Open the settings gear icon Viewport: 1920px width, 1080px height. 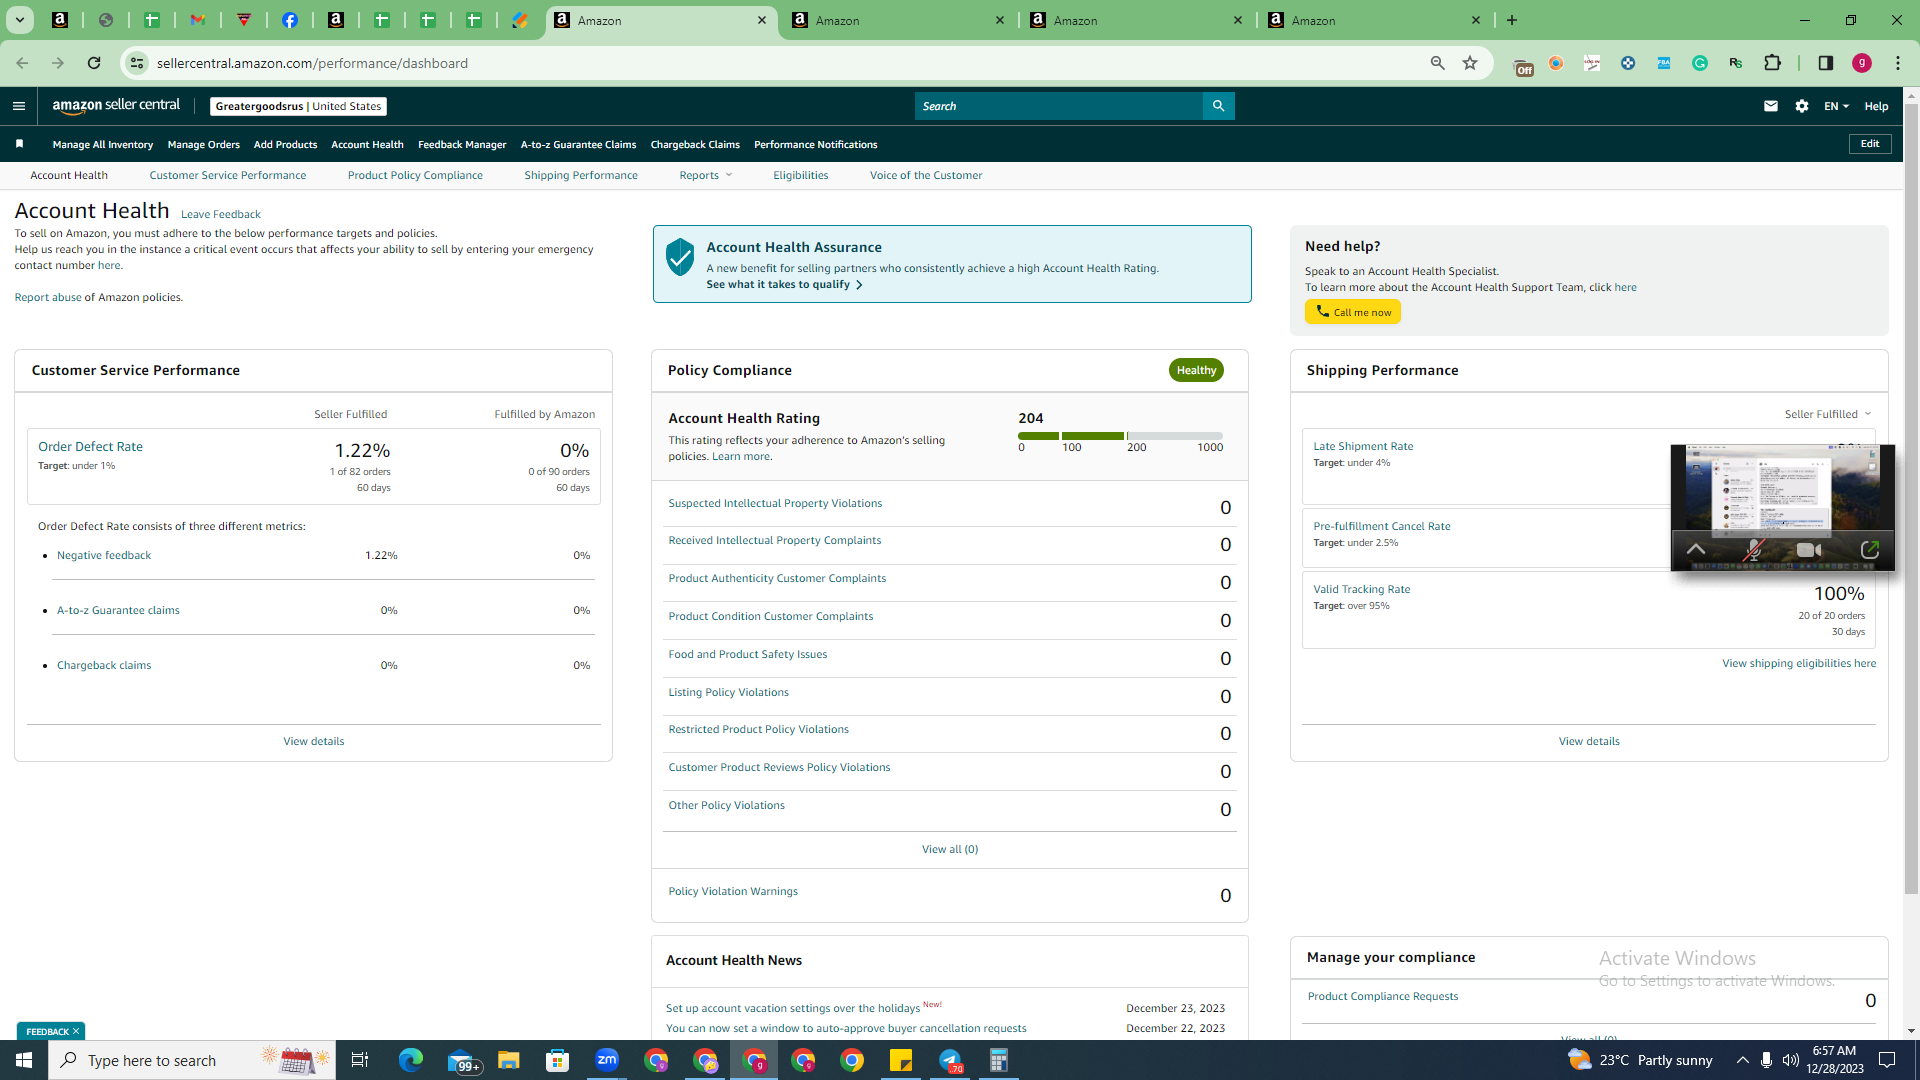1802,106
